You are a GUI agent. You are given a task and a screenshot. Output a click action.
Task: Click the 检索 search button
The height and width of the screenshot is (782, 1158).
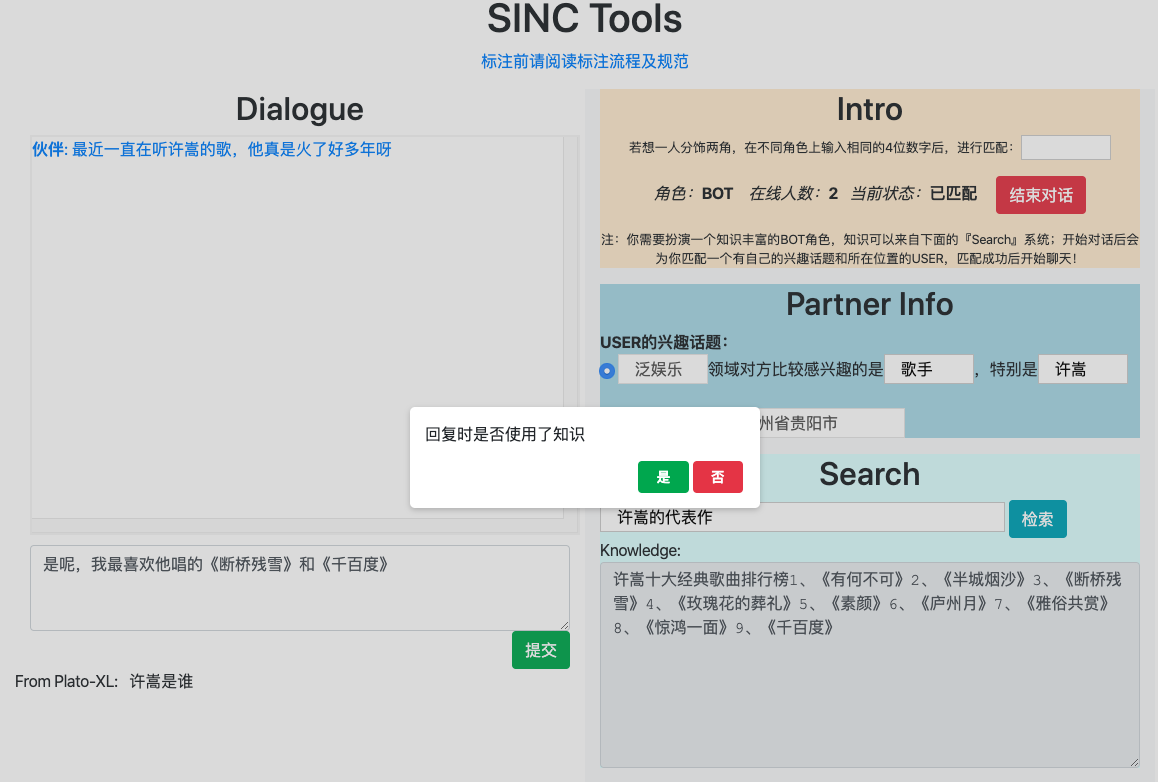pos(1037,519)
